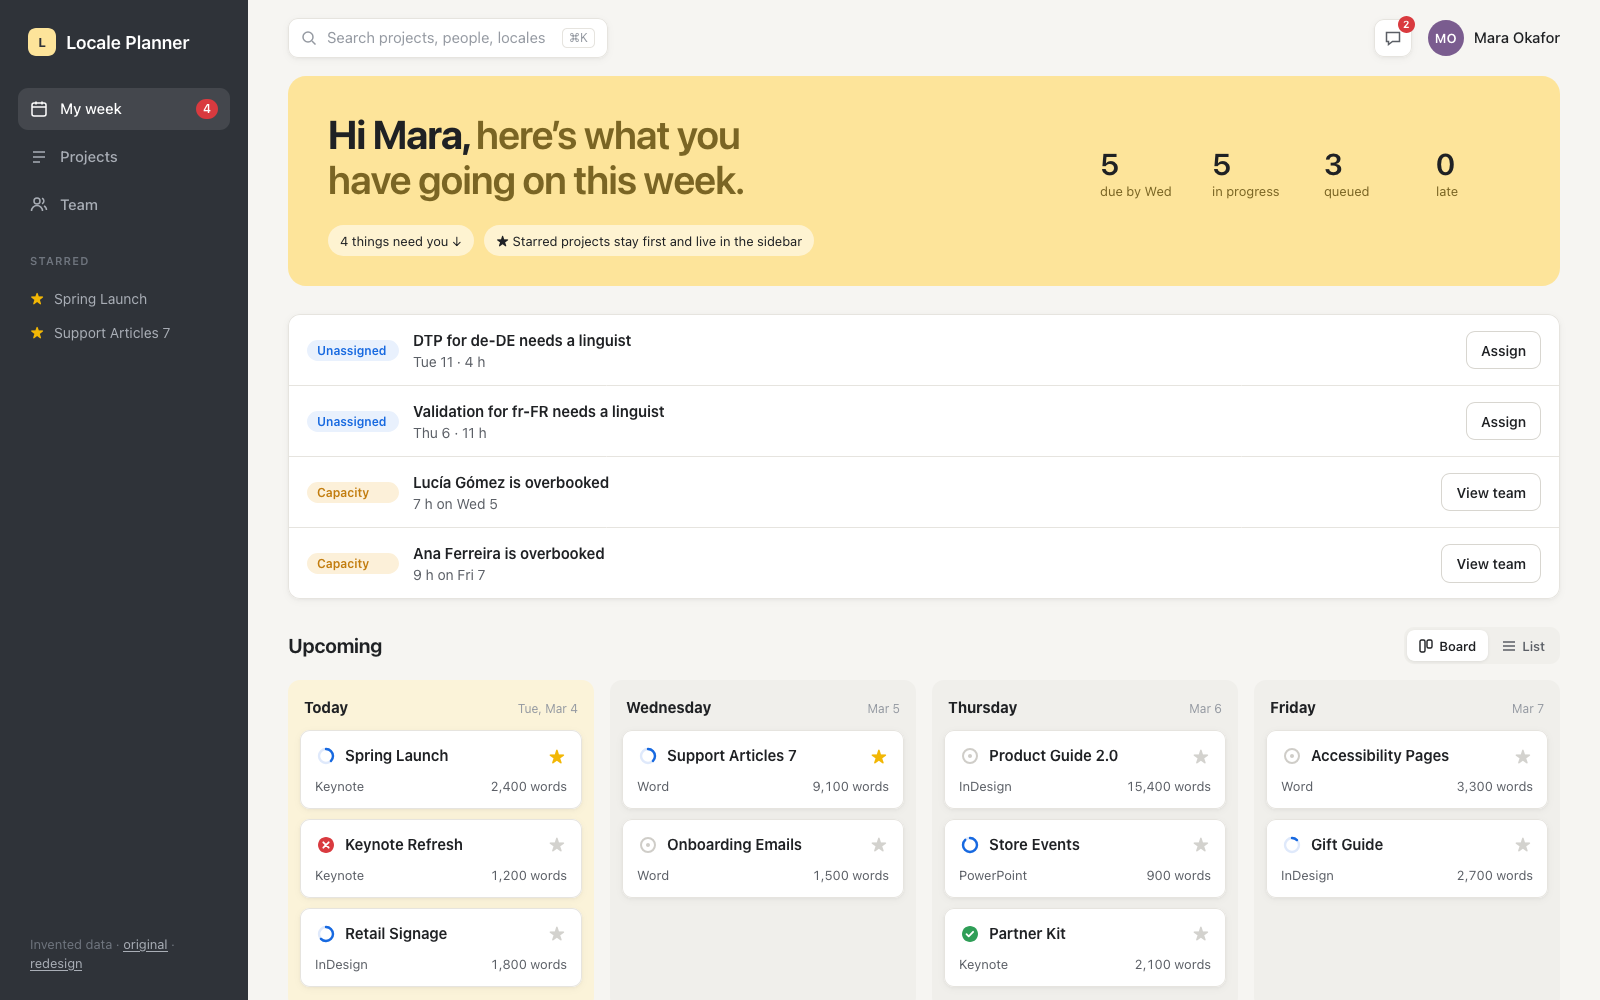Star the Partner Kit card
Screen dimensions: 1600x1000
coord(1201,934)
